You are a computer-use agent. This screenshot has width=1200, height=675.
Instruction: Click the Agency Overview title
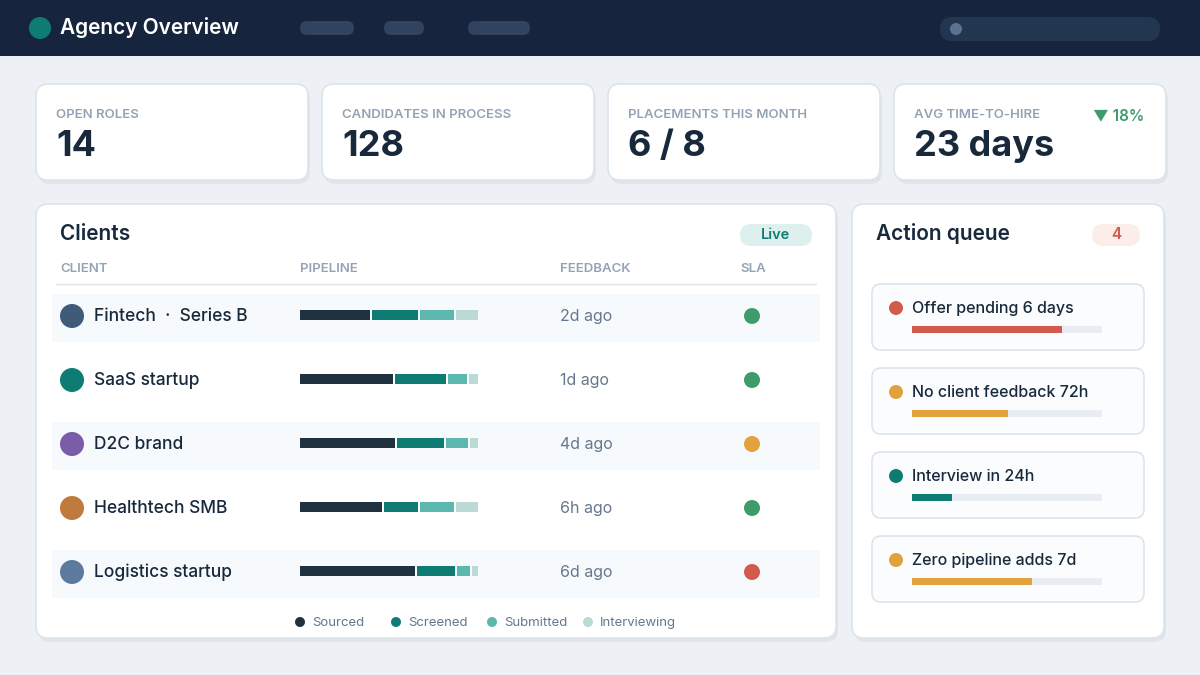click(149, 27)
